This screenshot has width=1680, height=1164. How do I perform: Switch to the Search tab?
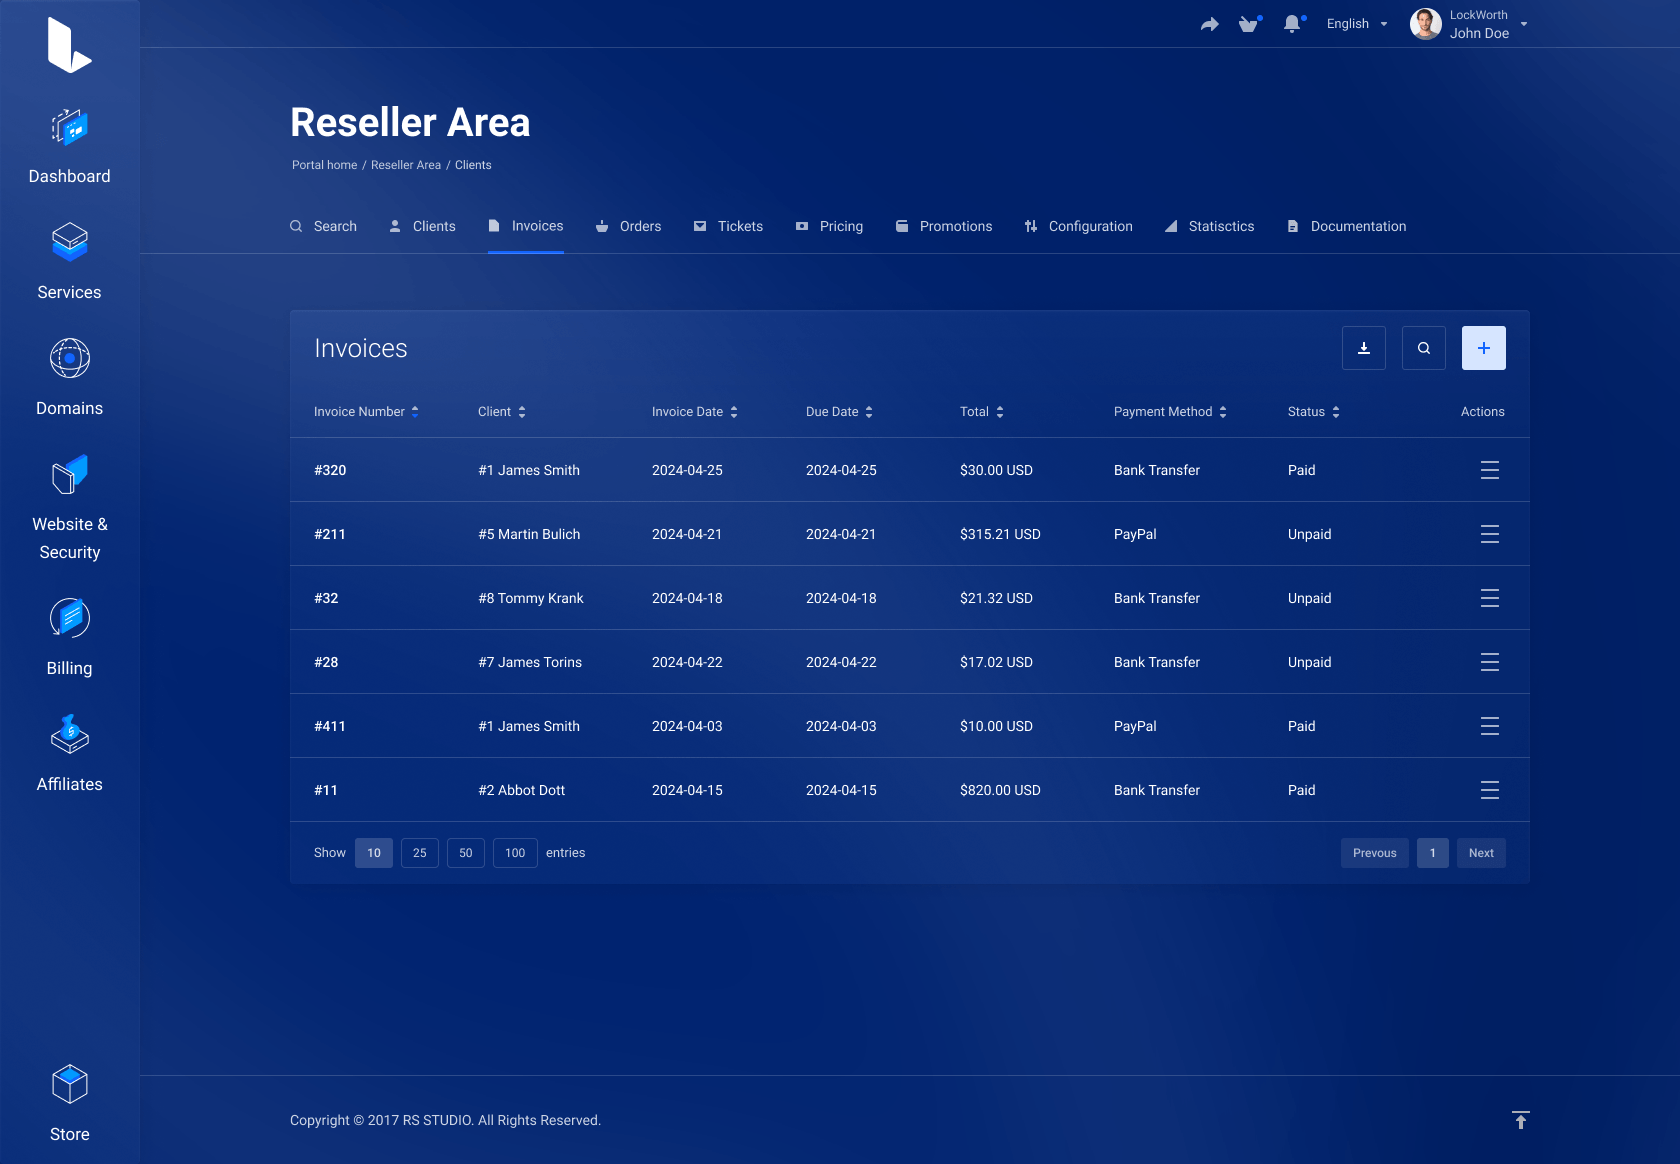pyautogui.click(x=323, y=226)
